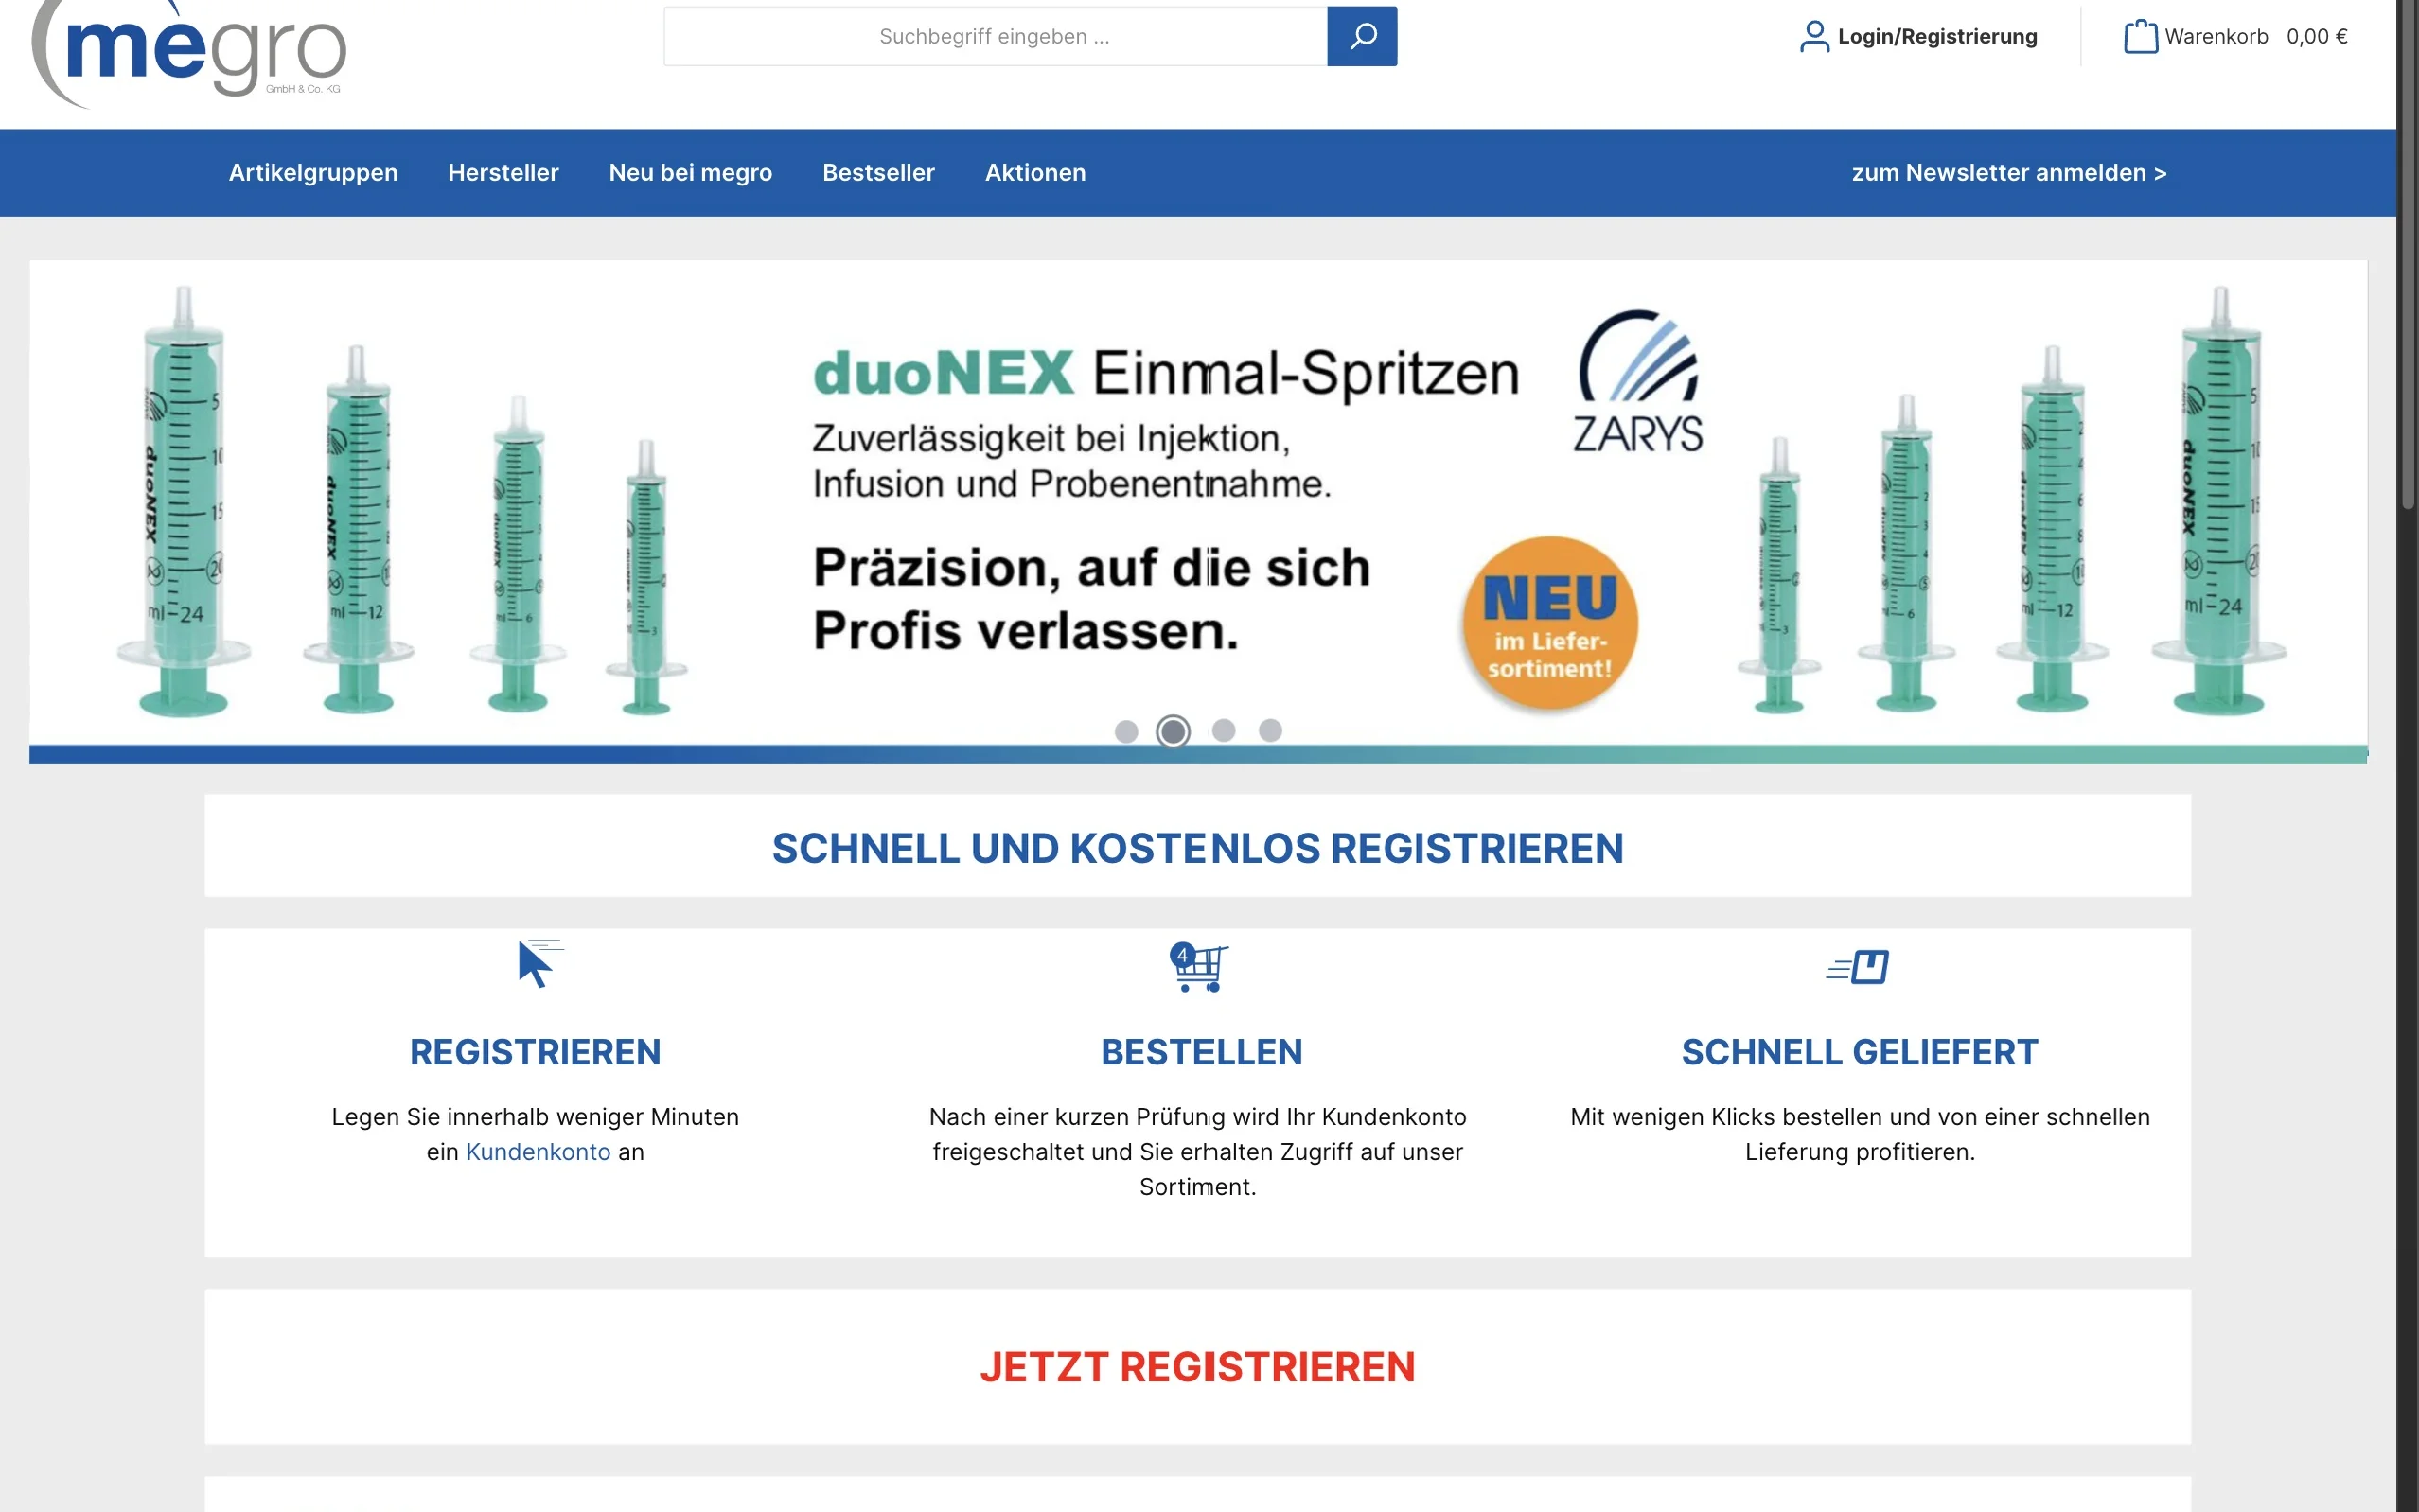This screenshot has height=1512, width=2419.
Task: Click the REGISTRIEREN heading
Action: (x=535, y=1052)
